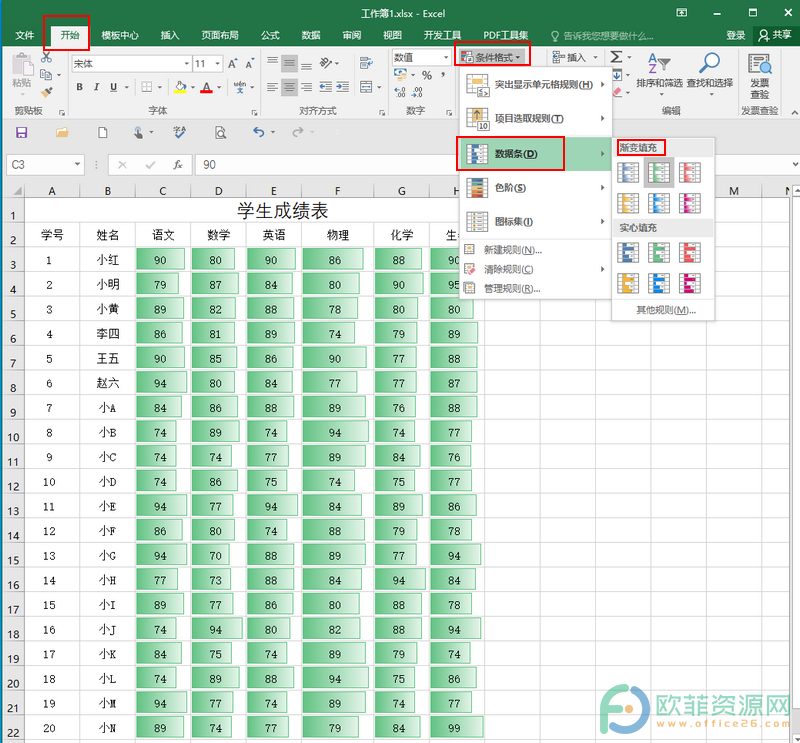Click the Print Preview magnifier-page icon
800x743 pixels.
click(x=220, y=133)
